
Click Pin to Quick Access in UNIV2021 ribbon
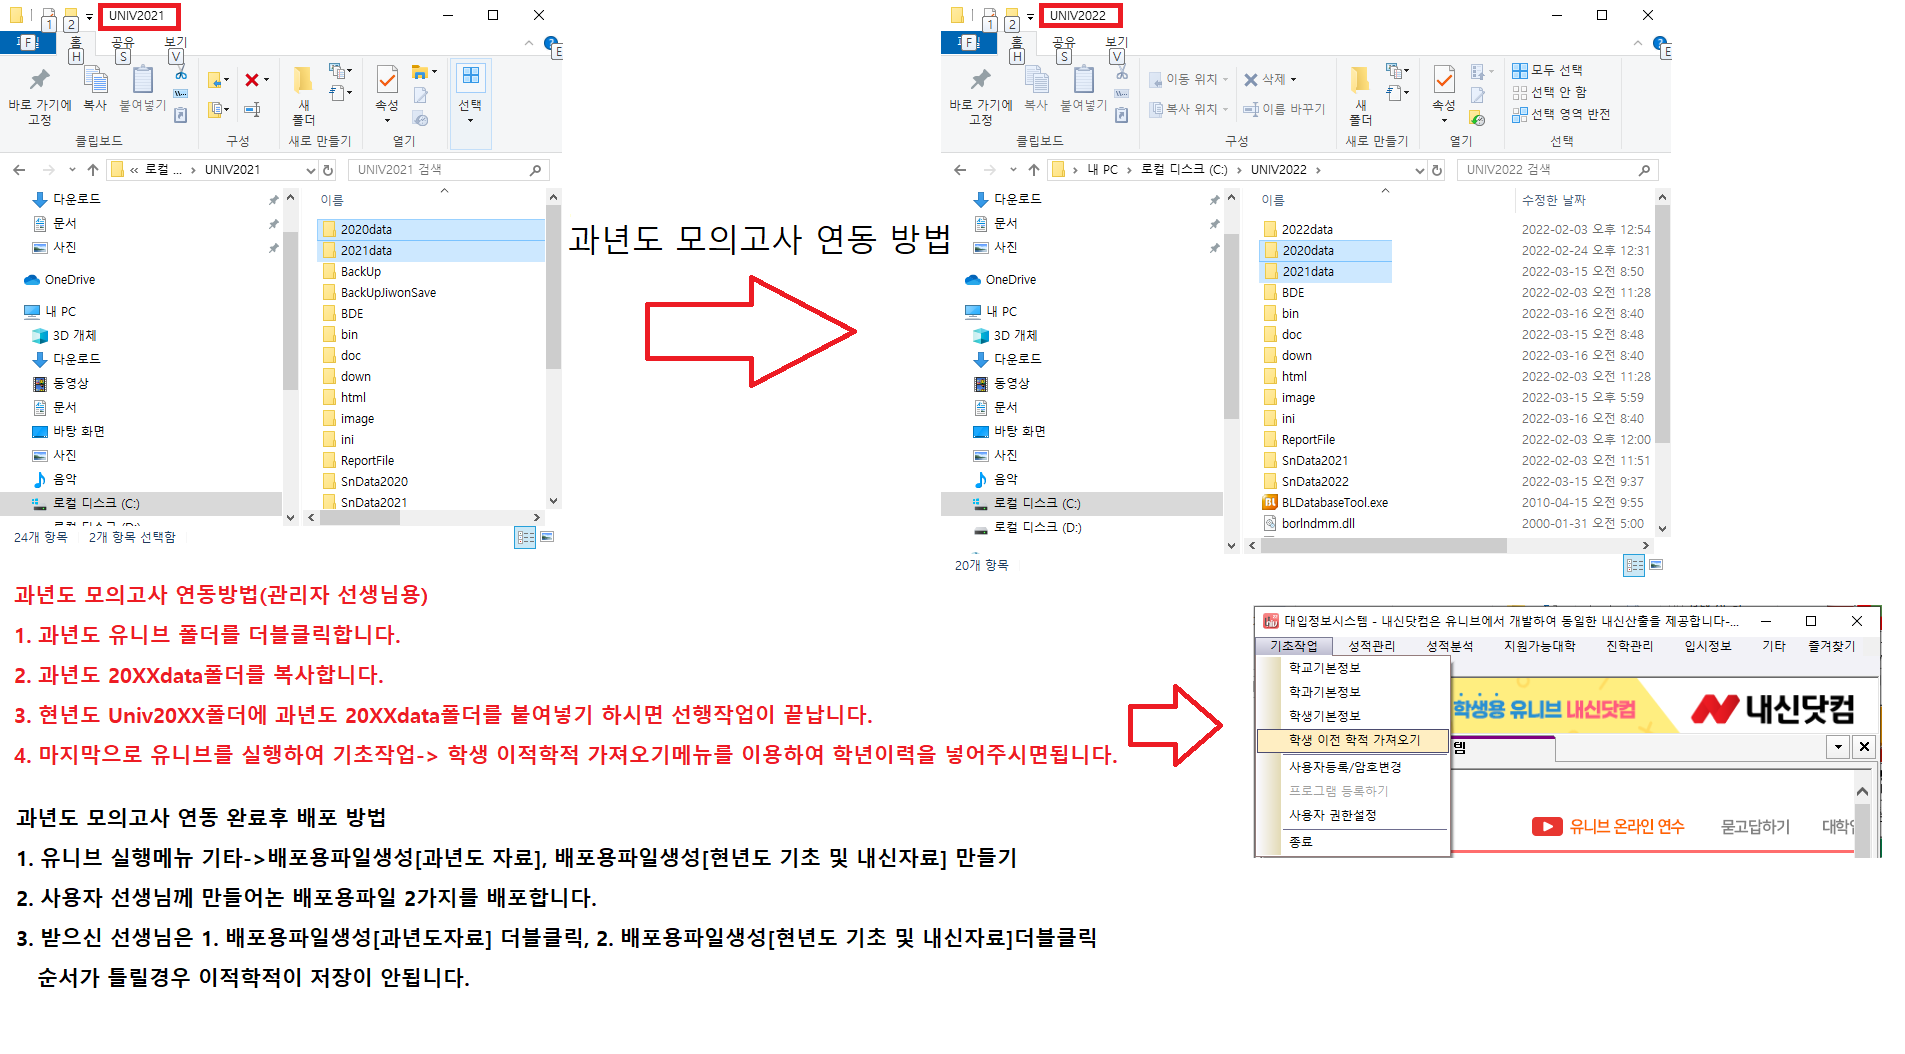(39, 92)
